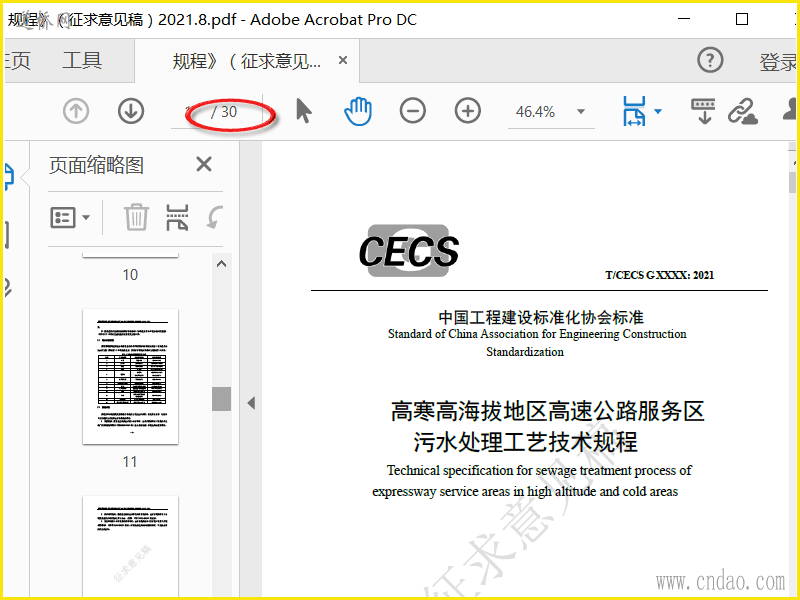Go to previous page arrow

(x=76, y=111)
